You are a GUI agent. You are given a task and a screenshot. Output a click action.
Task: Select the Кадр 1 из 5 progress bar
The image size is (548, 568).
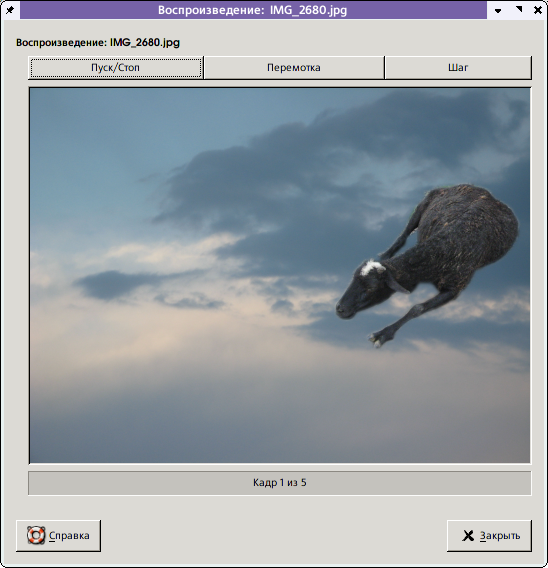(x=280, y=483)
